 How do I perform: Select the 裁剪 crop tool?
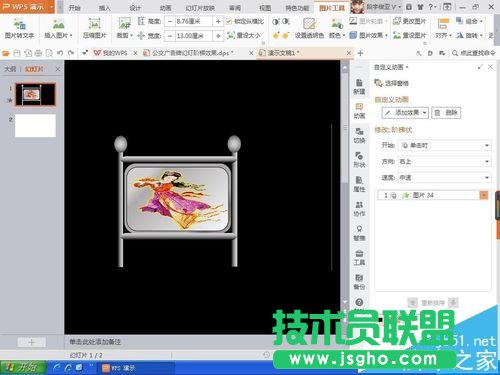pos(125,29)
